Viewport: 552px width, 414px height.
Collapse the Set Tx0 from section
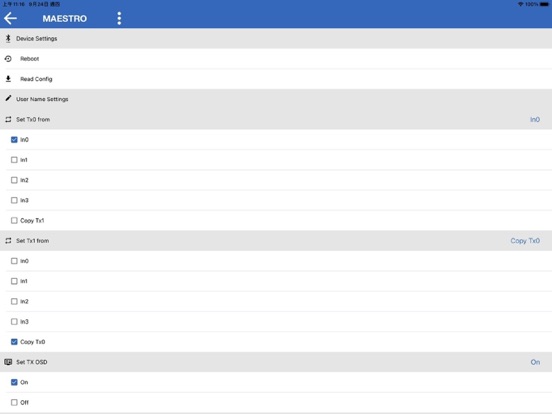(276, 119)
